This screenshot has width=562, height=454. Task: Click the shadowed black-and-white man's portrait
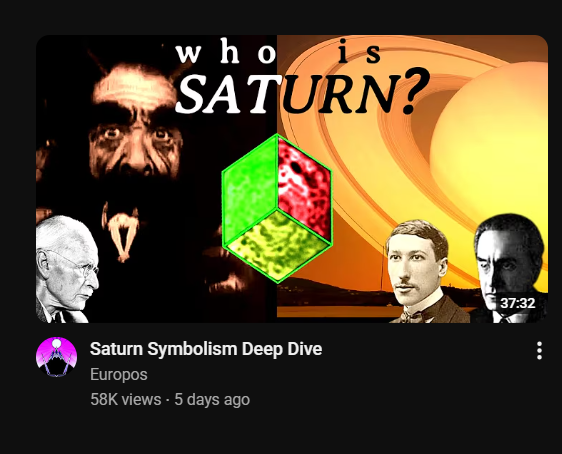510,267
